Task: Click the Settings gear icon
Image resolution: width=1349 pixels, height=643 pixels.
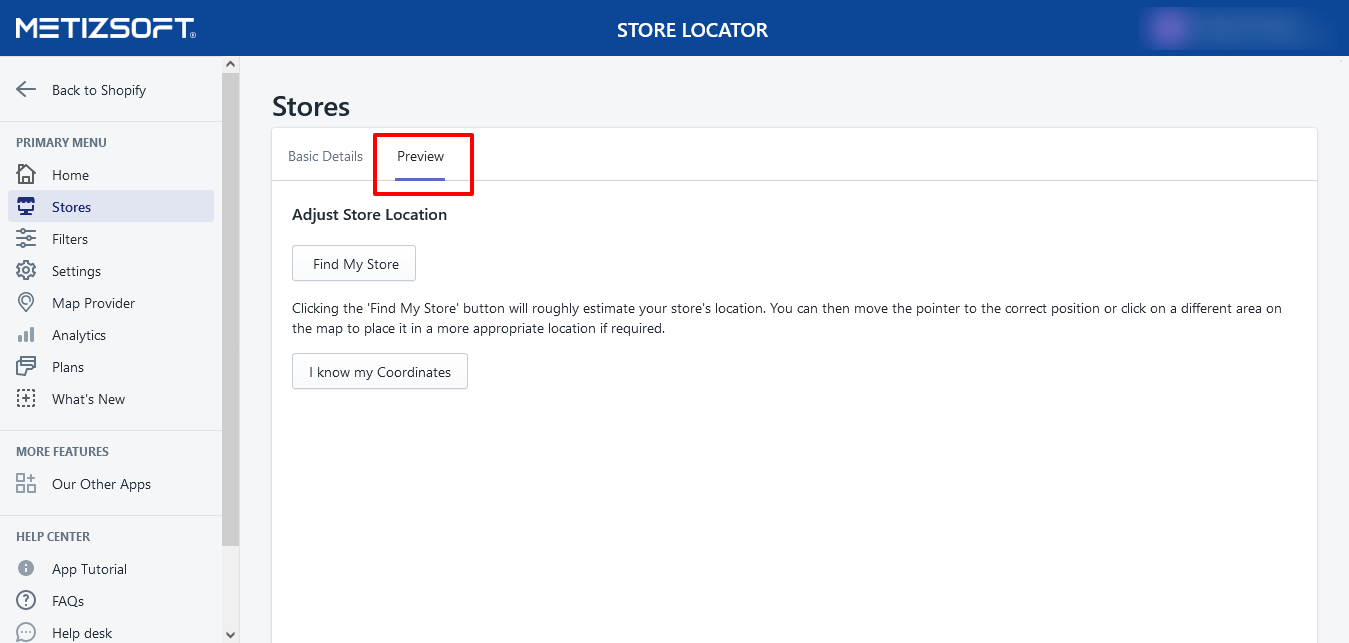Action: (26, 271)
